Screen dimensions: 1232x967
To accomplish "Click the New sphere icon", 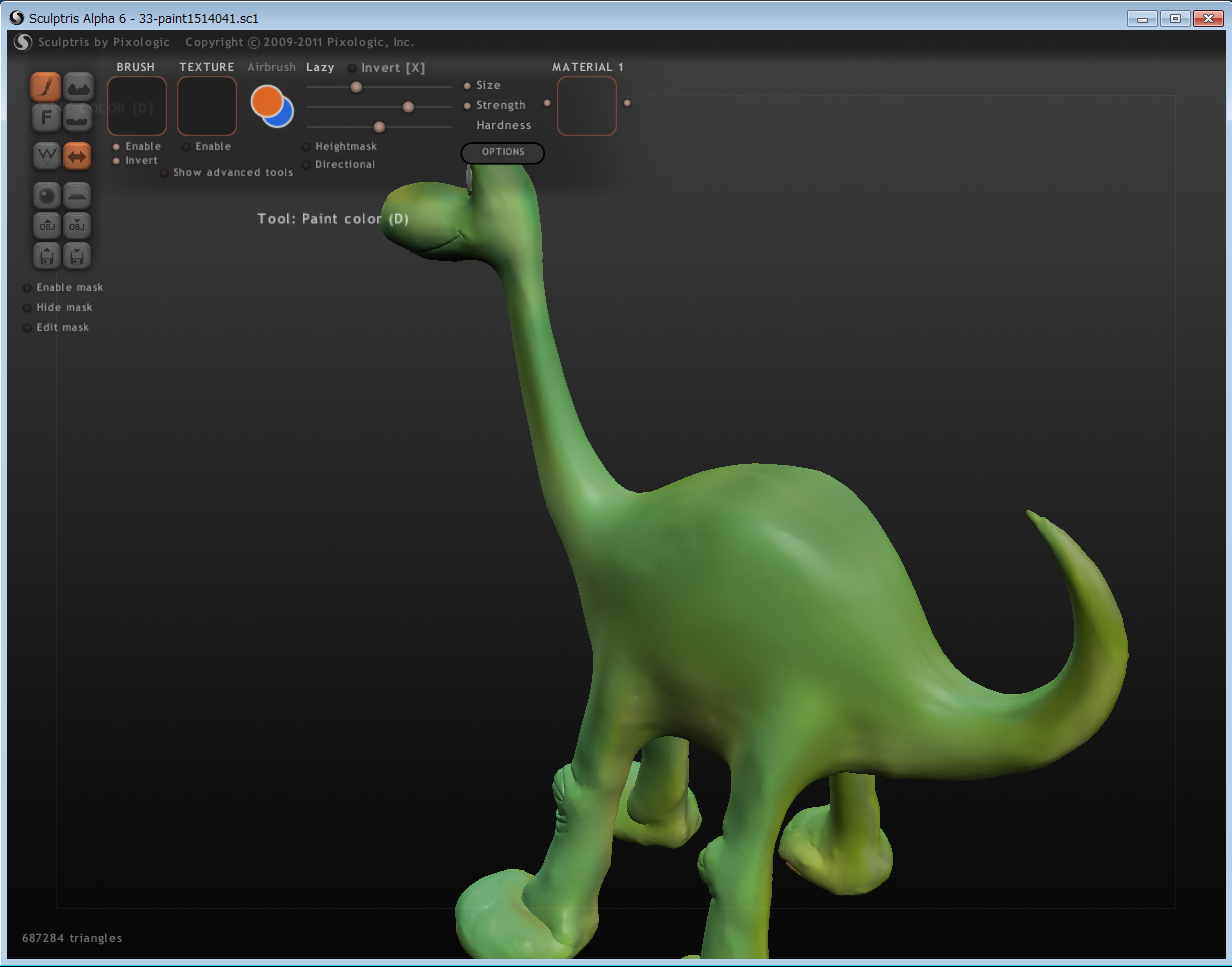I will (x=46, y=194).
